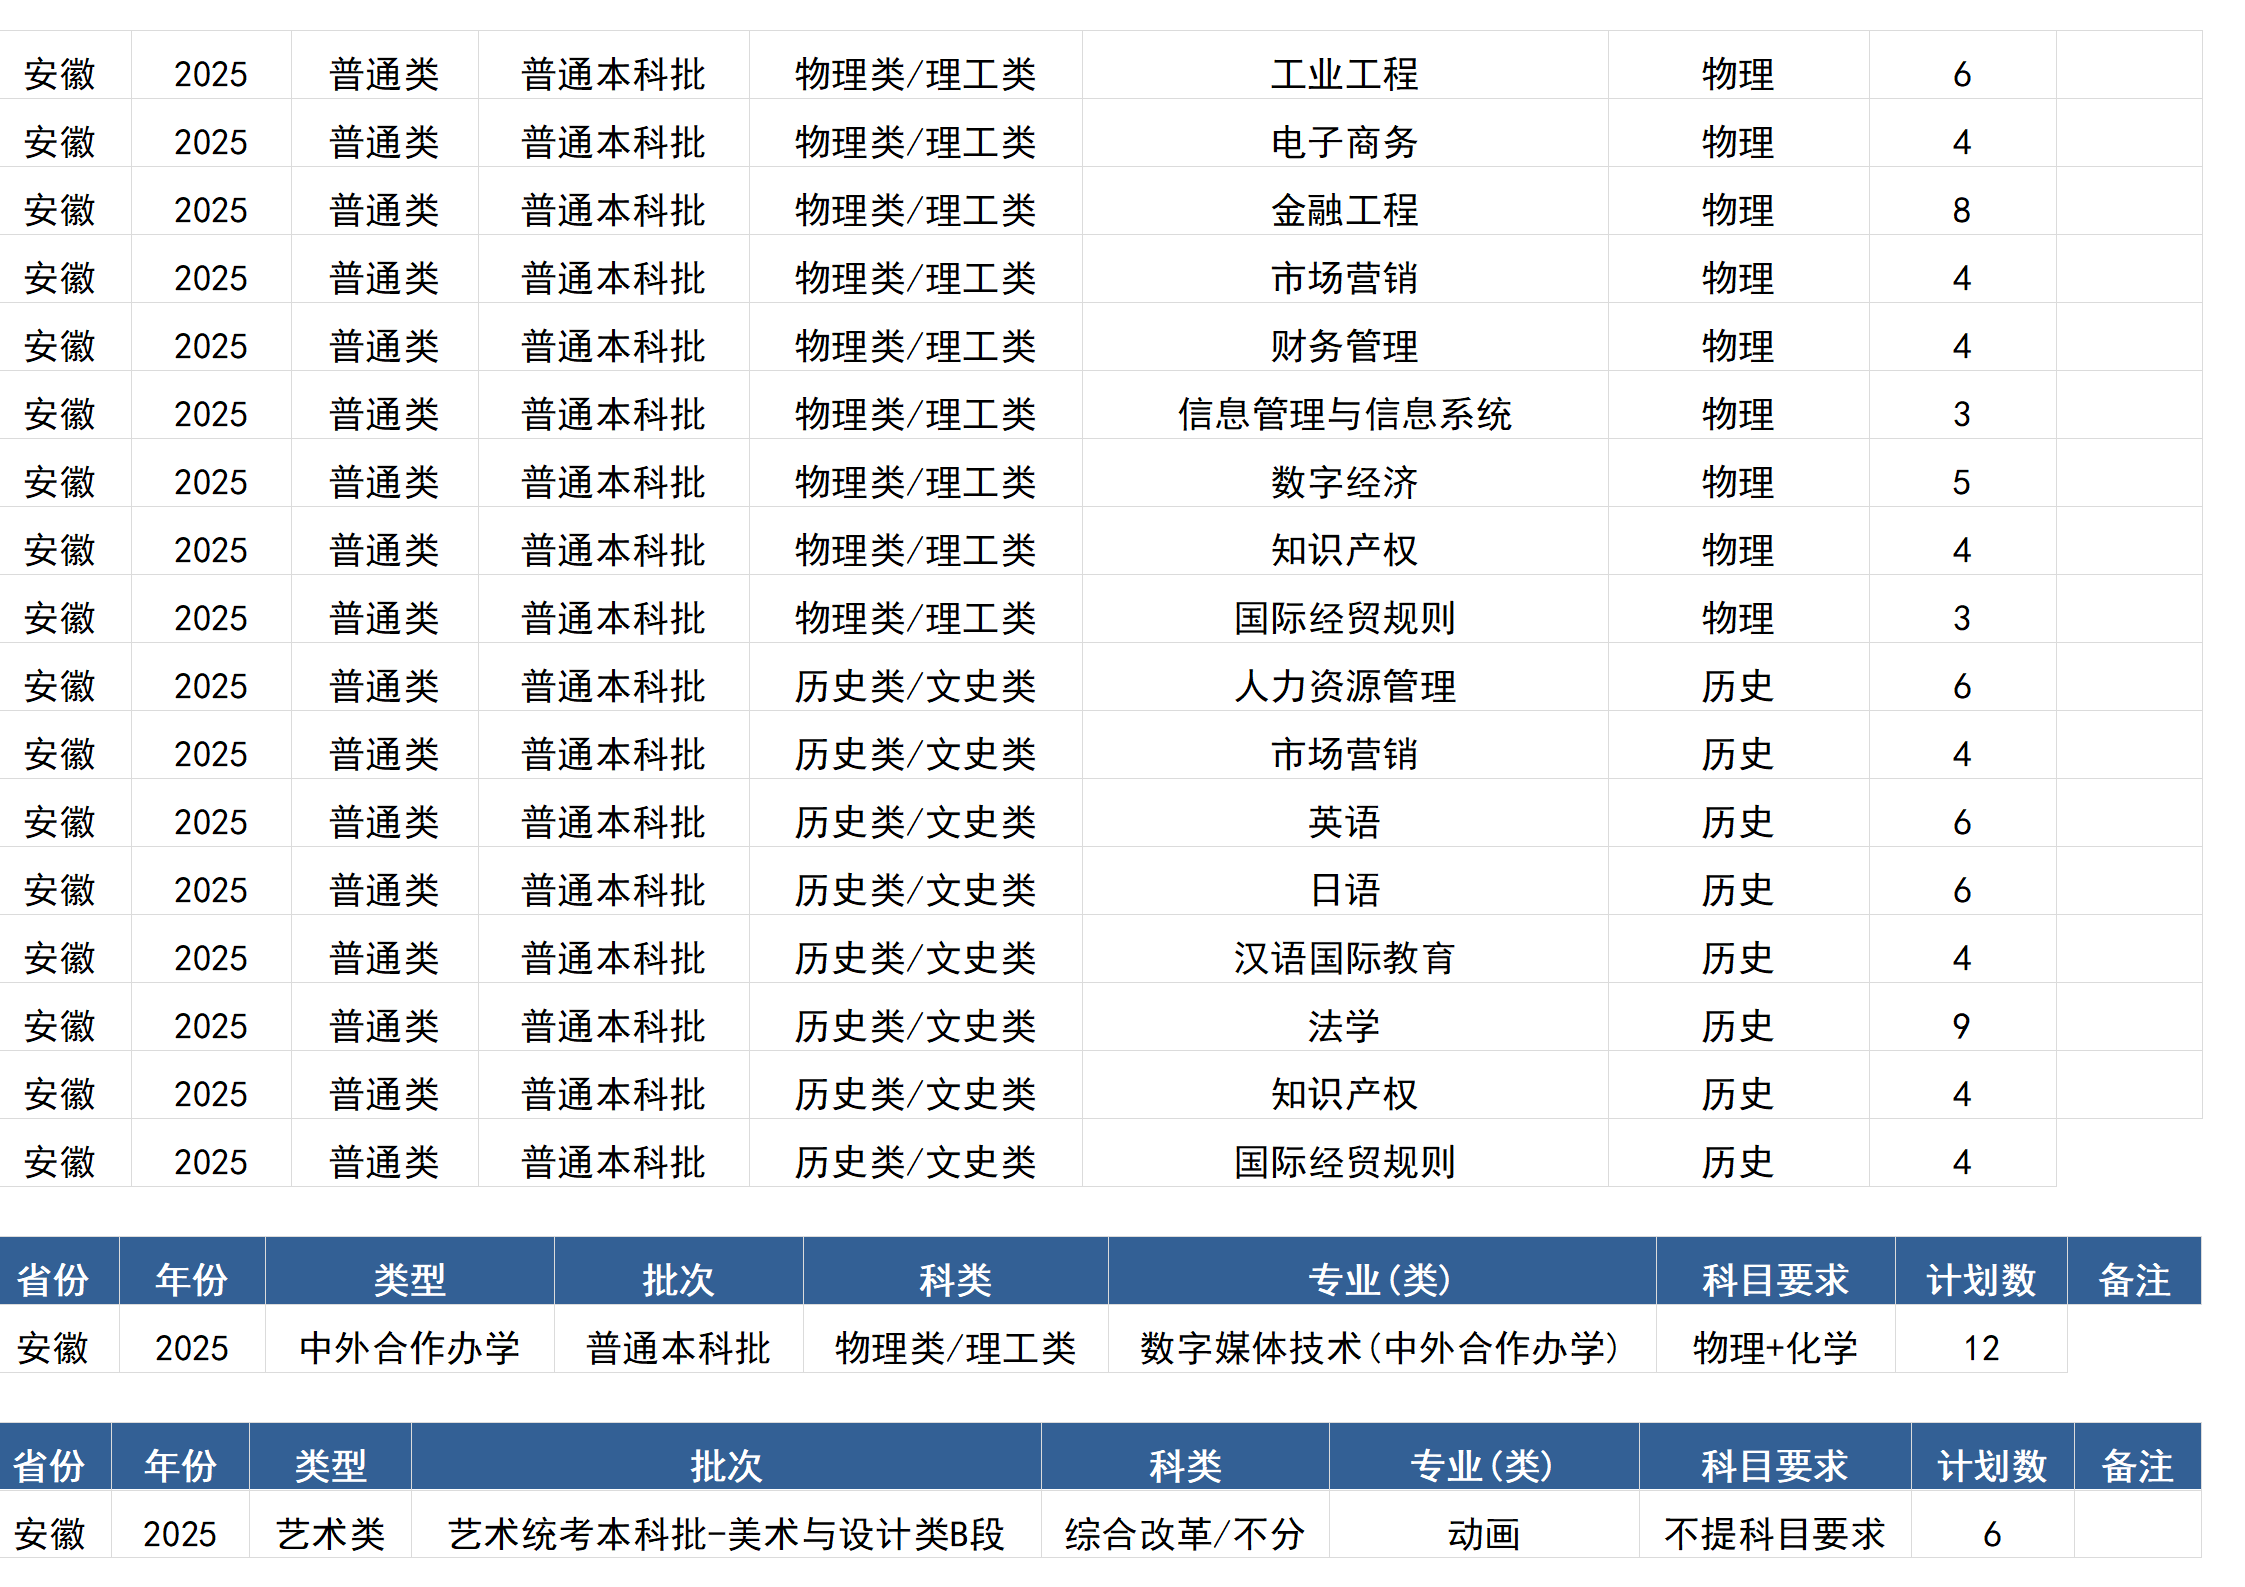
Task: Click the 工业工程 major cell
Action: pos(1344,74)
